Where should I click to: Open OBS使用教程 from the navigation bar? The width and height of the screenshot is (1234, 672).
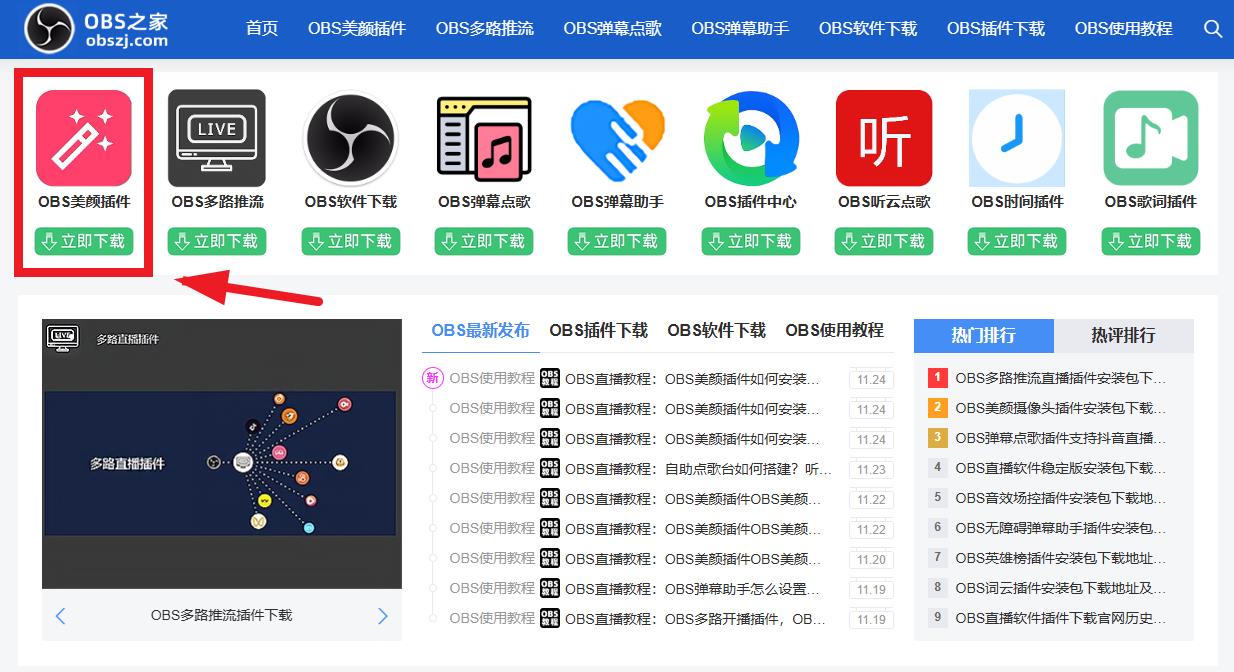pyautogui.click(x=1123, y=29)
